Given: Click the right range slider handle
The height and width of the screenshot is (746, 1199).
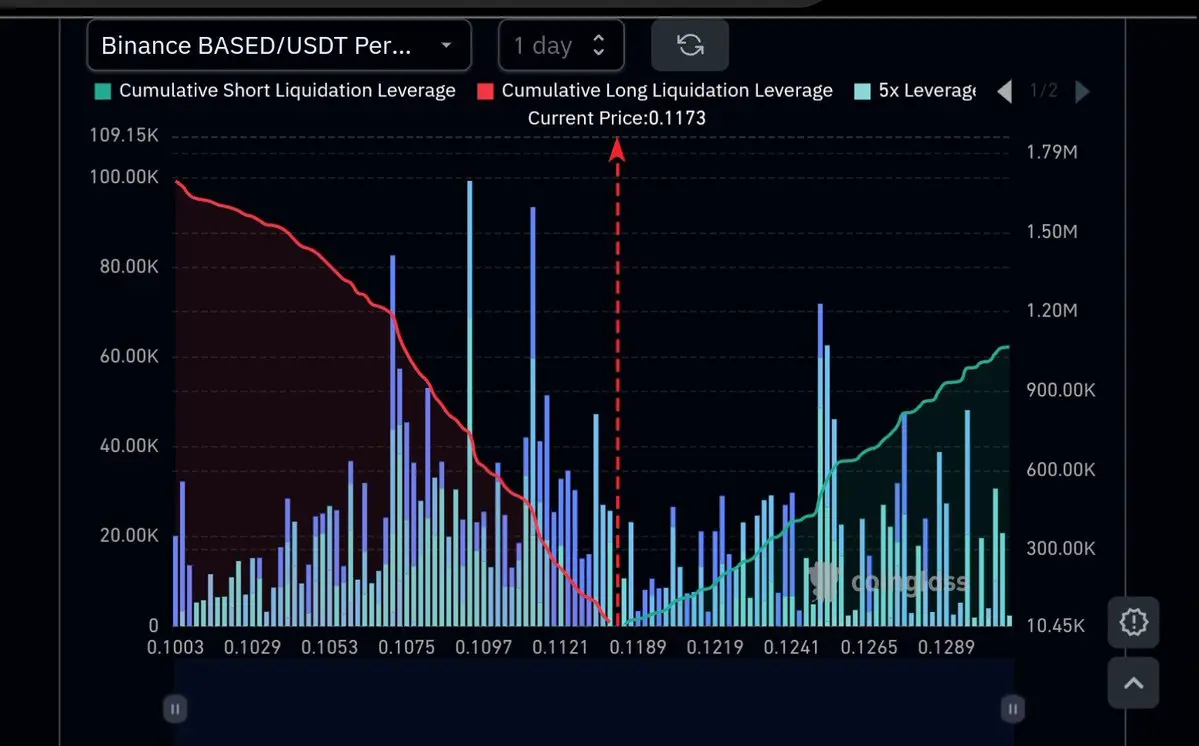Looking at the screenshot, I should click(x=1012, y=709).
